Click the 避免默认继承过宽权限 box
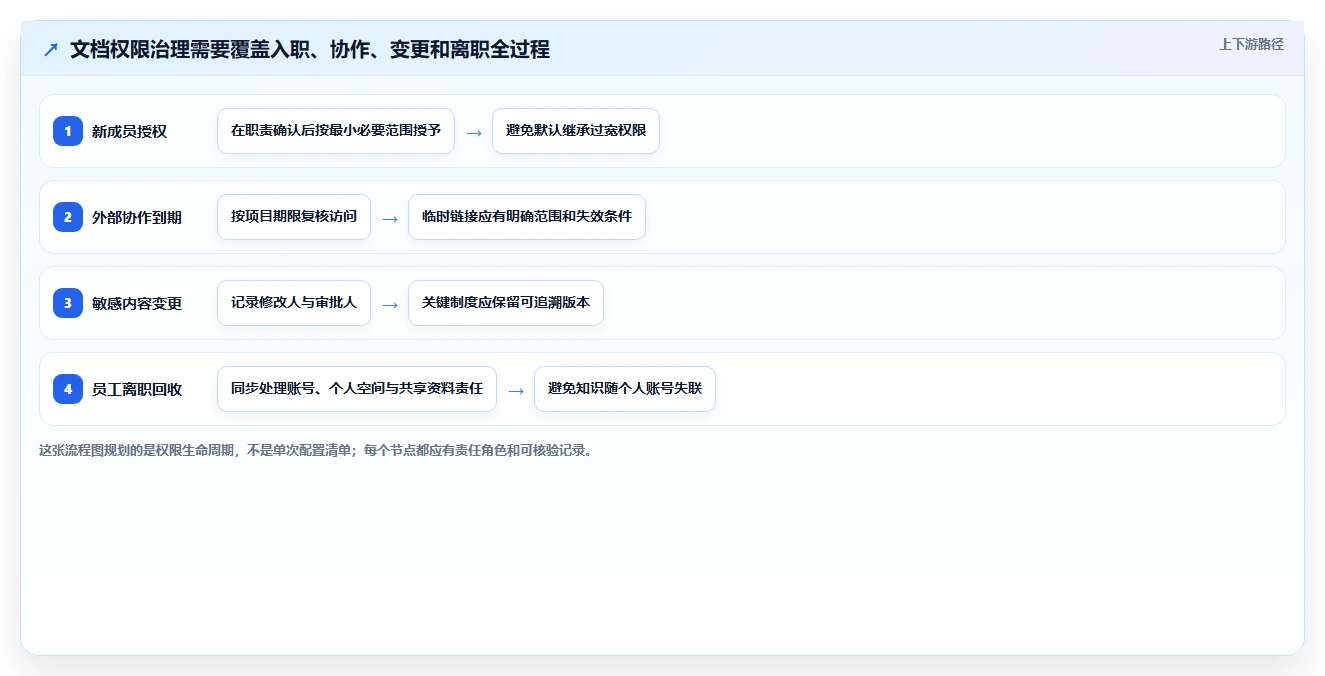Image resolution: width=1325 pixels, height=676 pixels. point(576,131)
